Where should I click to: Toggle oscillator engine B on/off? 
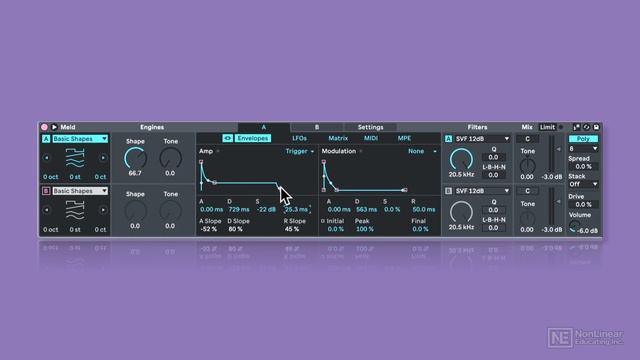coord(46,191)
